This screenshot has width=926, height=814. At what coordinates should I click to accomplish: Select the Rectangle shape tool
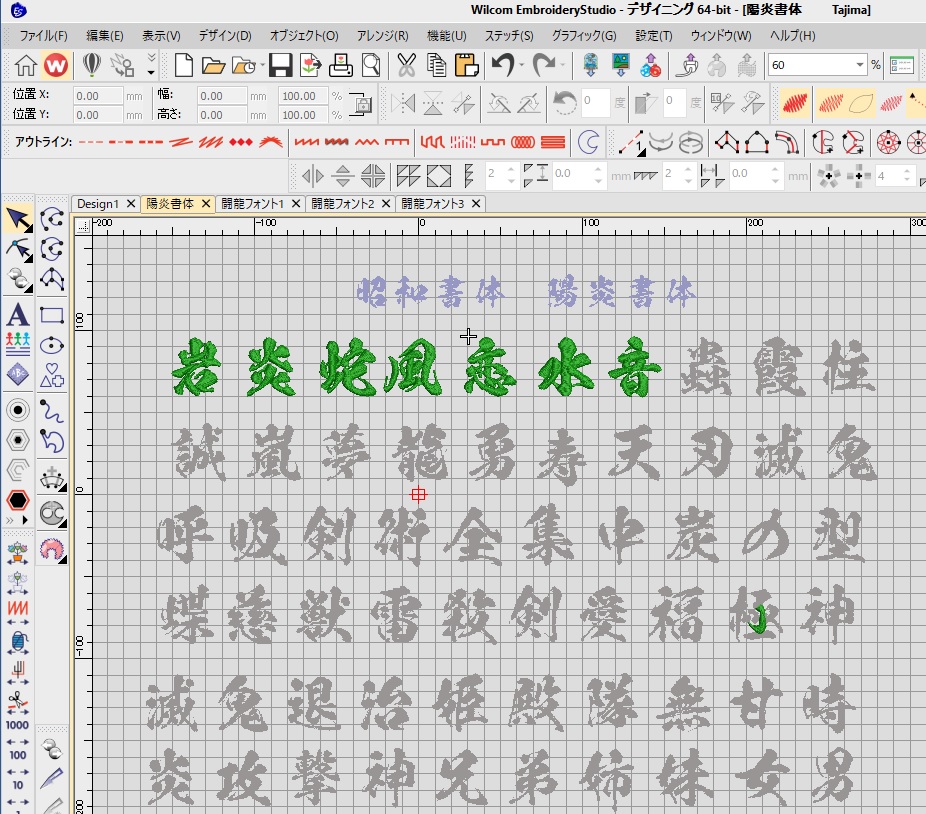(x=52, y=315)
